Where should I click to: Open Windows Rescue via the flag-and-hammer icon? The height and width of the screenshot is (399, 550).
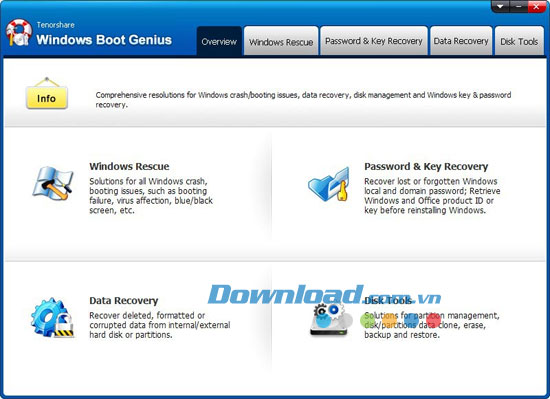[x=53, y=184]
